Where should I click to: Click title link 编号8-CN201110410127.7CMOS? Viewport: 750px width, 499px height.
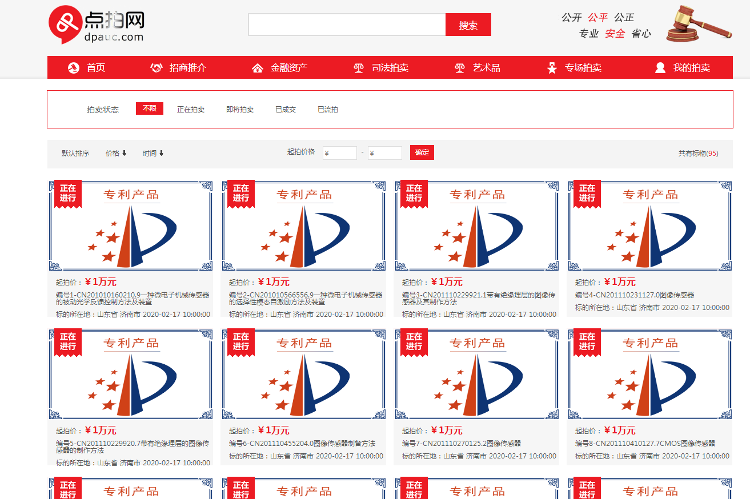tap(645, 444)
